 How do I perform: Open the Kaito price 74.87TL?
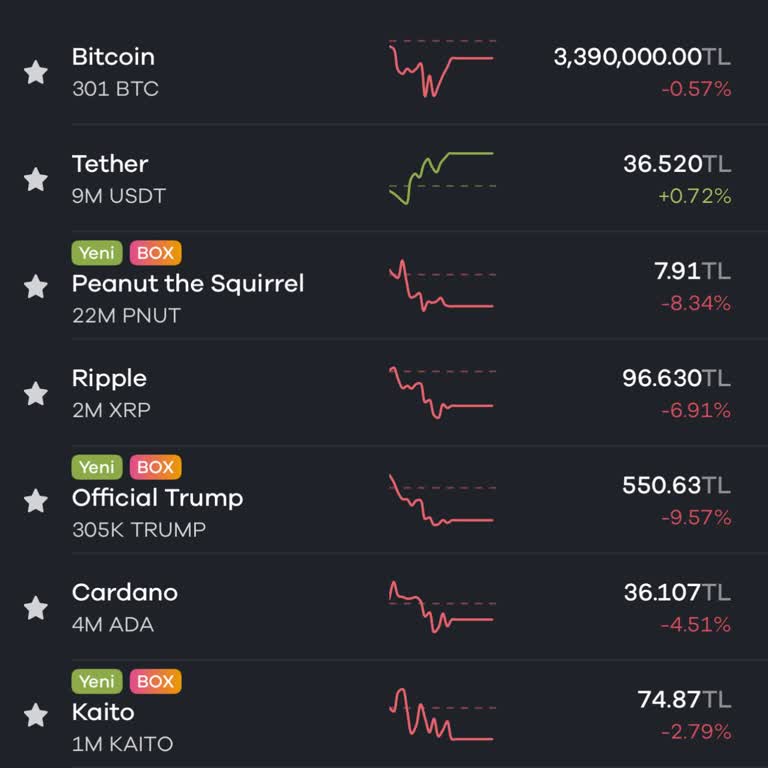[684, 699]
